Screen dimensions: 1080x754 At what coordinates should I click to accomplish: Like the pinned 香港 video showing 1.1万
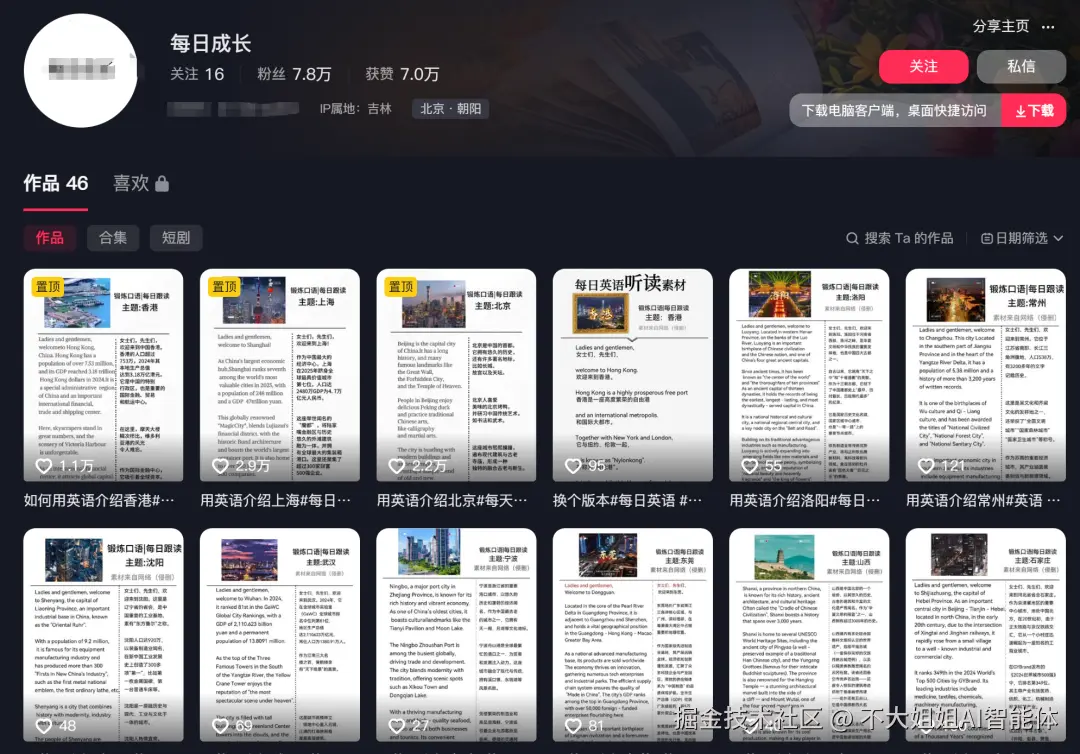44,465
